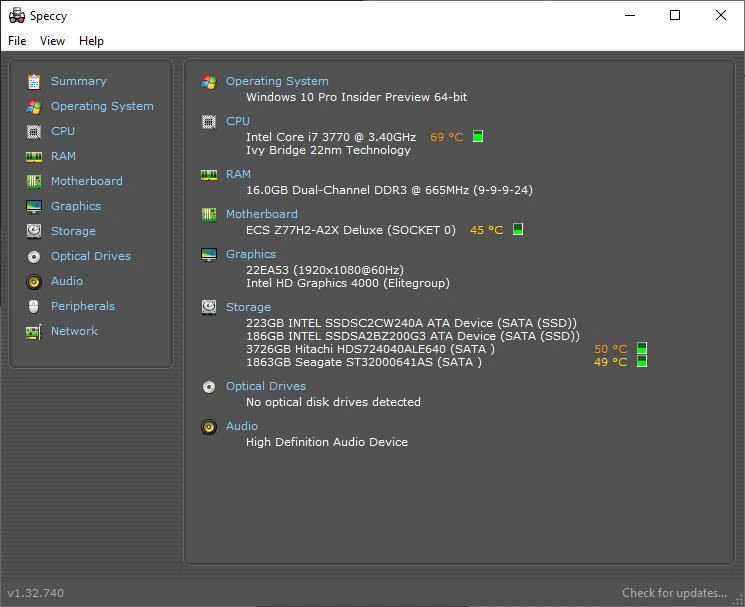
Task: Click the Peripherals mouse icon in sidebar
Action: click(34, 306)
